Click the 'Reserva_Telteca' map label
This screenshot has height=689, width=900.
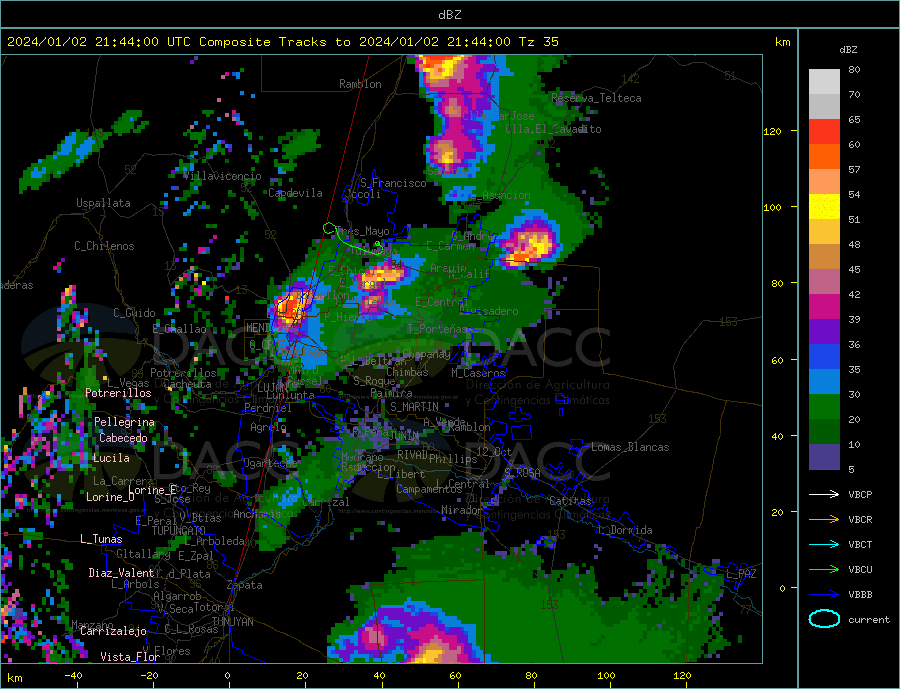point(596,98)
